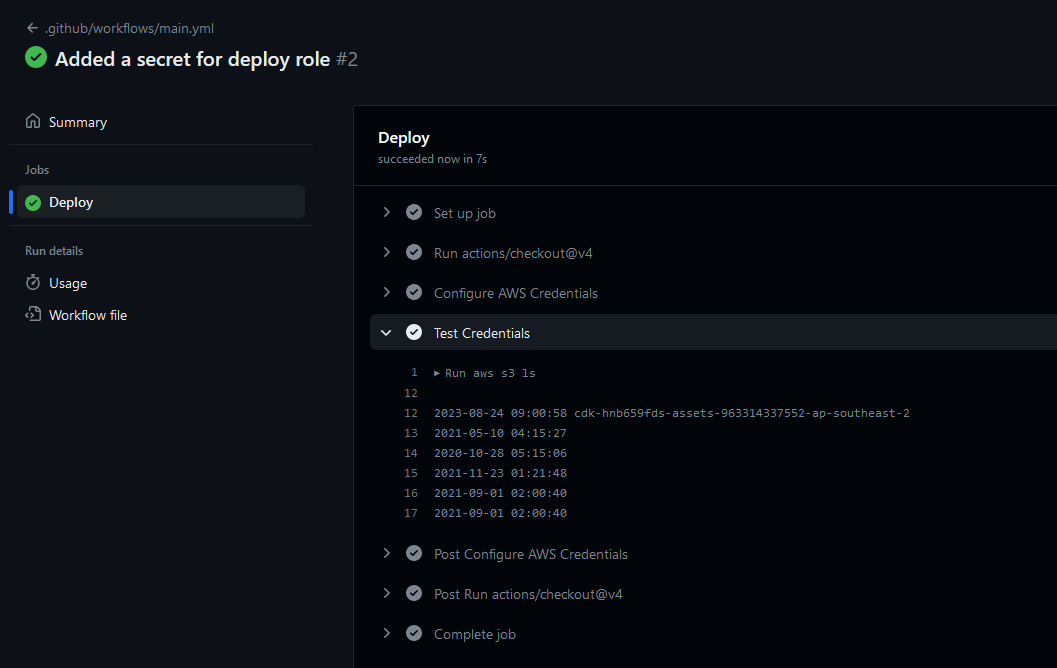This screenshot has height=668, width=1057.
Task: Click log line number 13
Action: 411,433
